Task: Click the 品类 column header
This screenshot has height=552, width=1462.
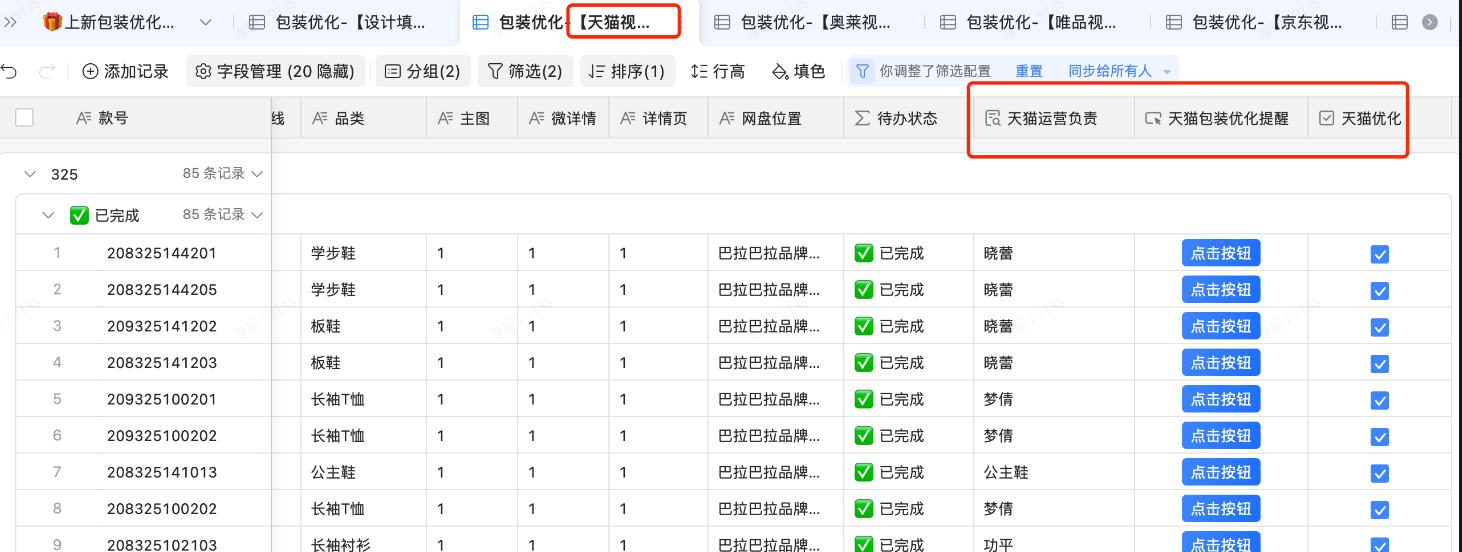Action: click(x=364, y=118)
